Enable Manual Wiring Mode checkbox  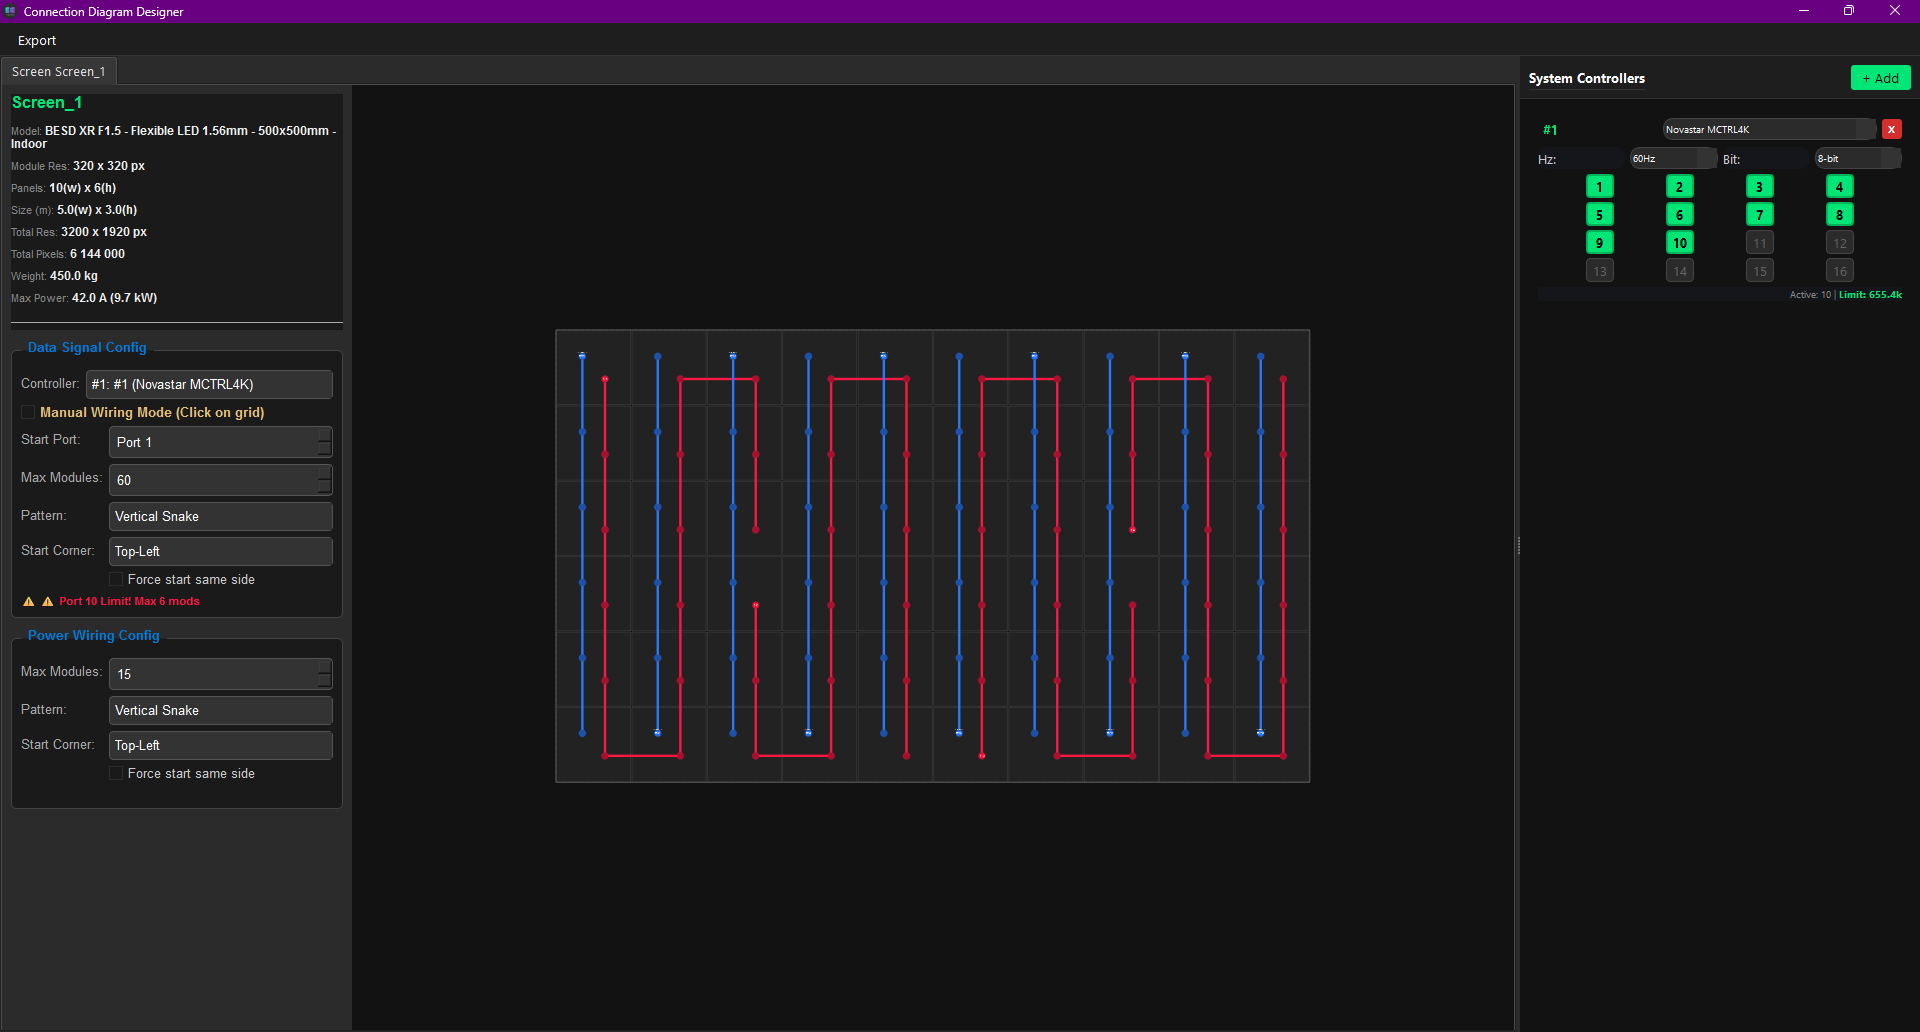(x=29, y=412)
